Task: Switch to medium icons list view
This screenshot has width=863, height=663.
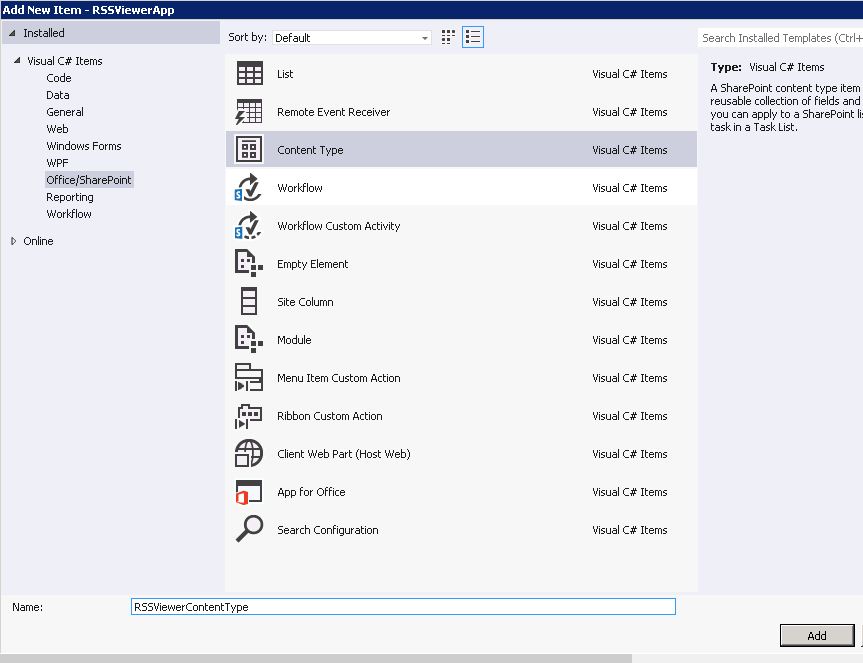Action: point(473,37)
